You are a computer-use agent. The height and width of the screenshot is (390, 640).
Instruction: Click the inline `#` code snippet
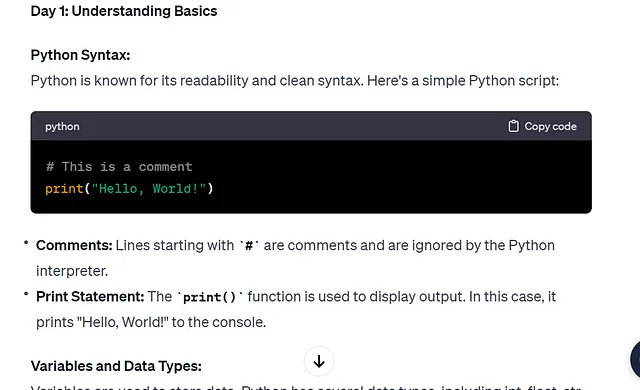point(249,246)
